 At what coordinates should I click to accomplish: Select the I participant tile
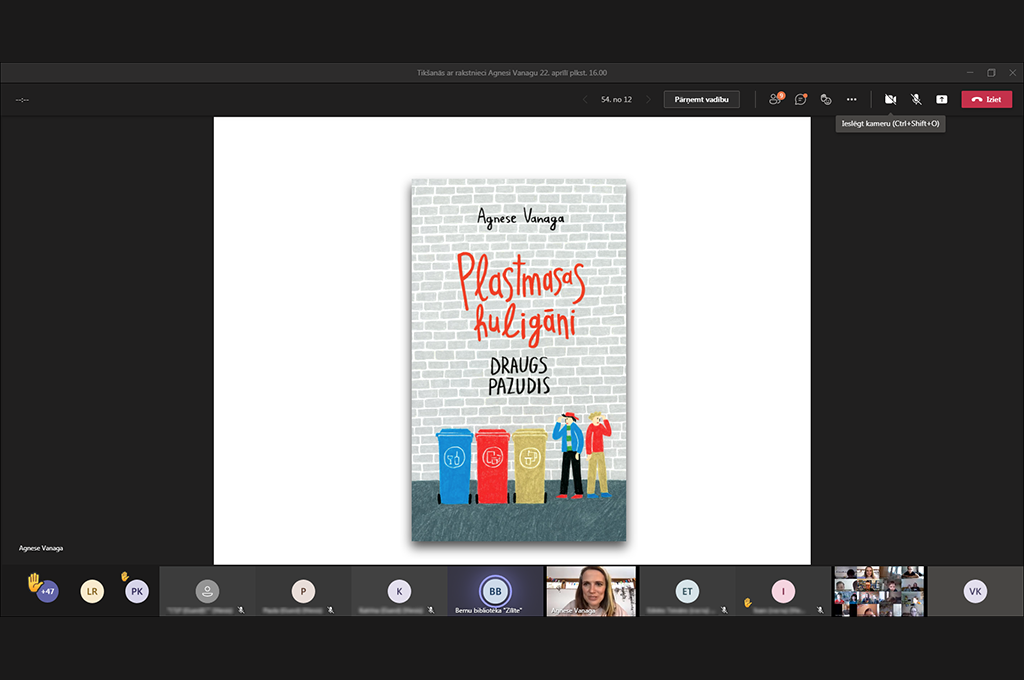(783, 591)
